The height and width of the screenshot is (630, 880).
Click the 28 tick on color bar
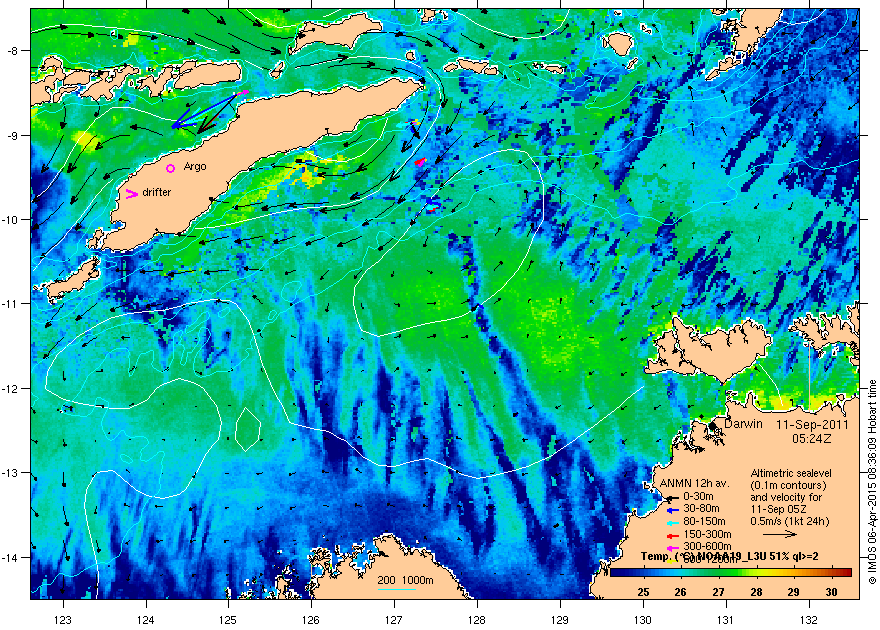756,592
